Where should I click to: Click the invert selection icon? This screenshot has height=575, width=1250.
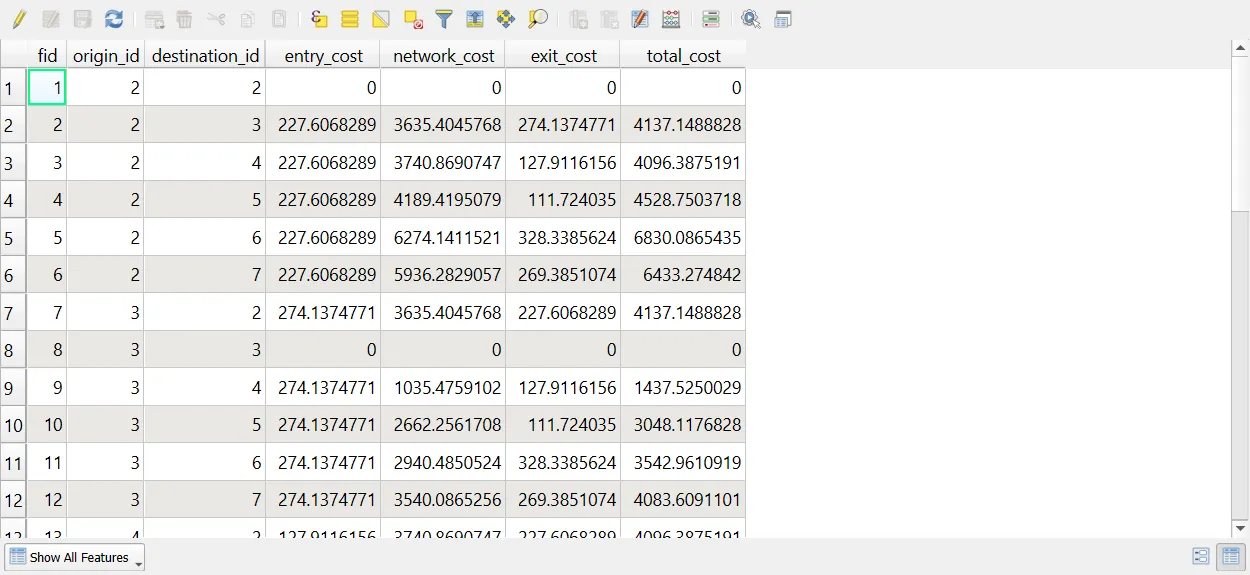381,19
